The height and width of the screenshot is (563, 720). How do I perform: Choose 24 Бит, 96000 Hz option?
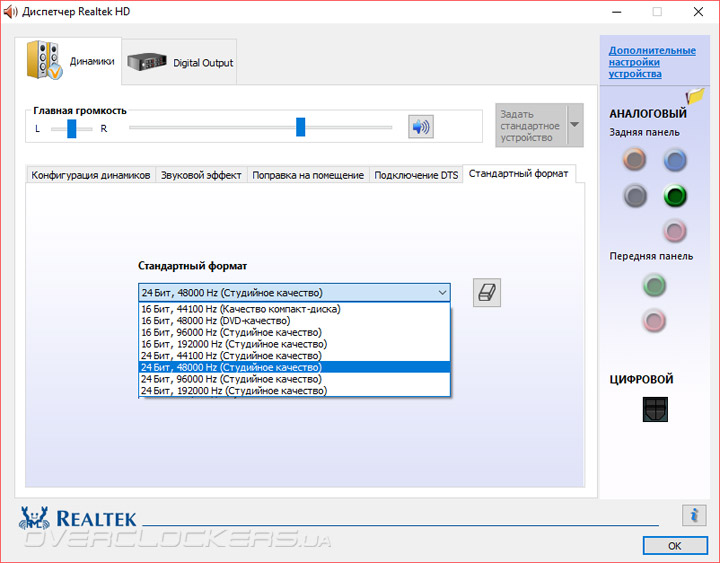pos(294,379)
